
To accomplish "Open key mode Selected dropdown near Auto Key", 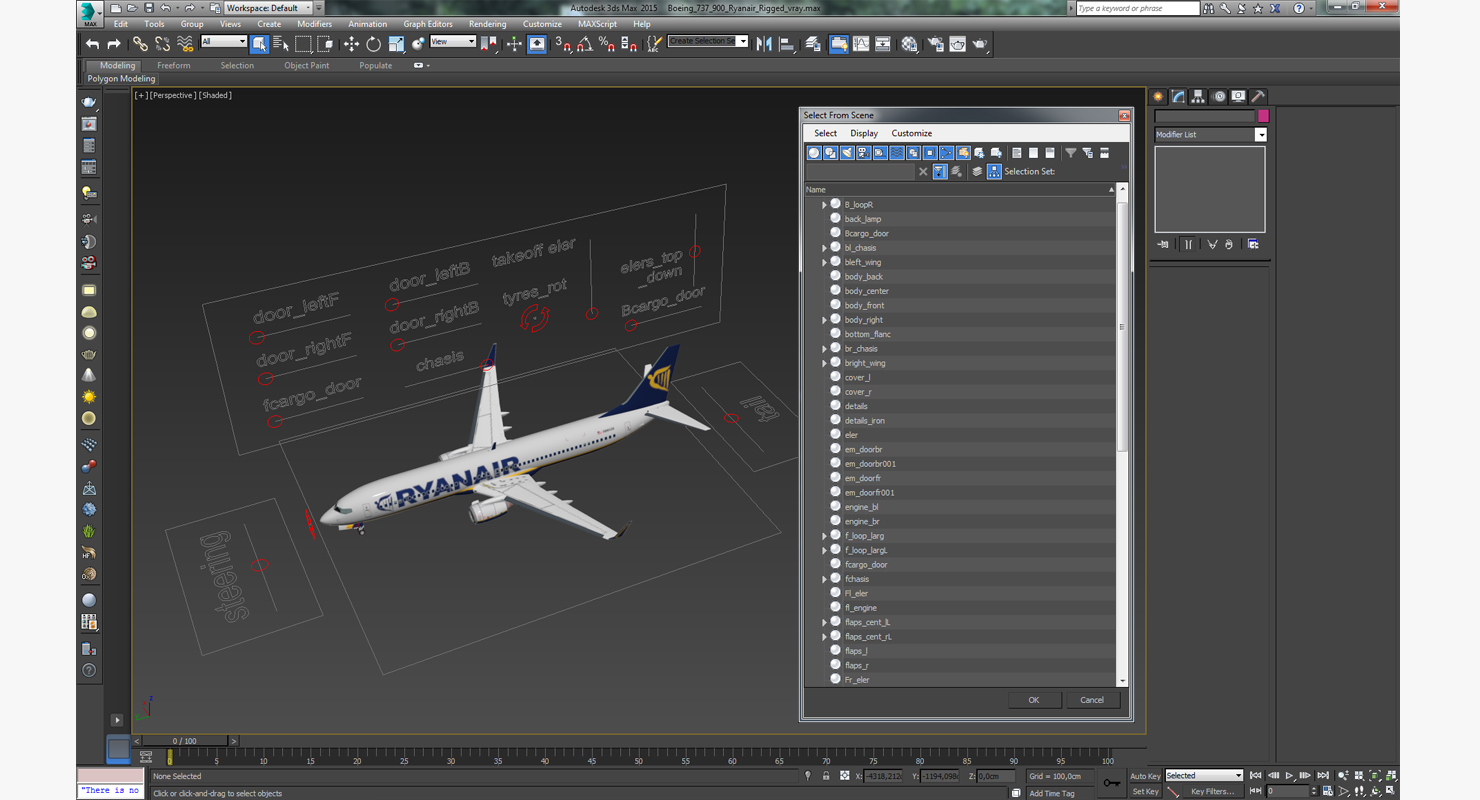I will coord(1204,776).
